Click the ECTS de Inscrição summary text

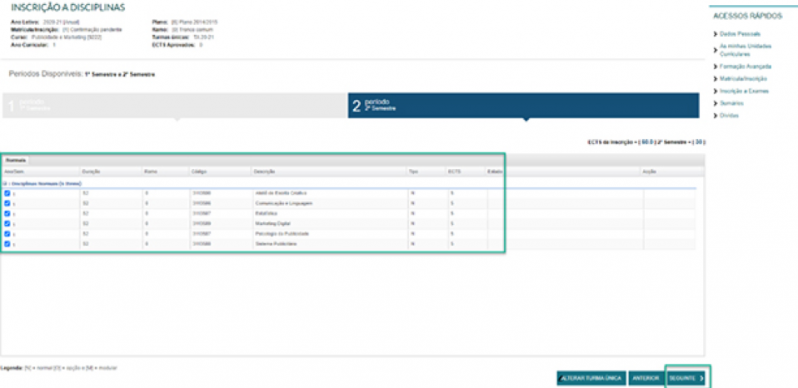tap(646, 142)
